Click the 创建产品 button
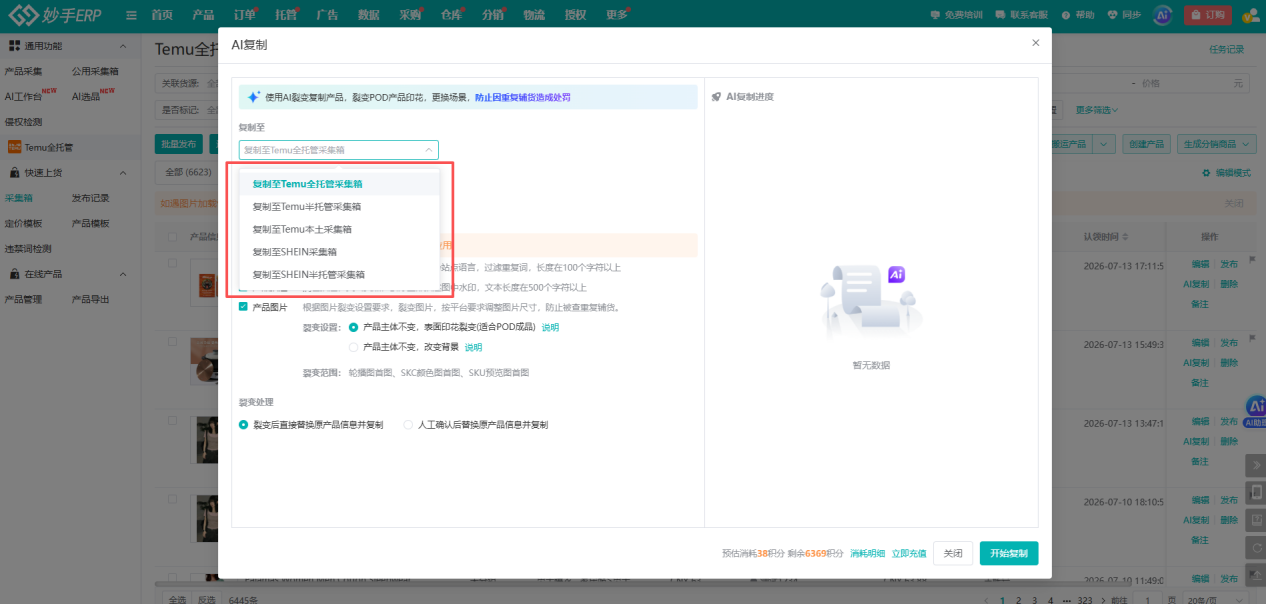Viewport: 1266px width, 604px height. [1147, 144]
